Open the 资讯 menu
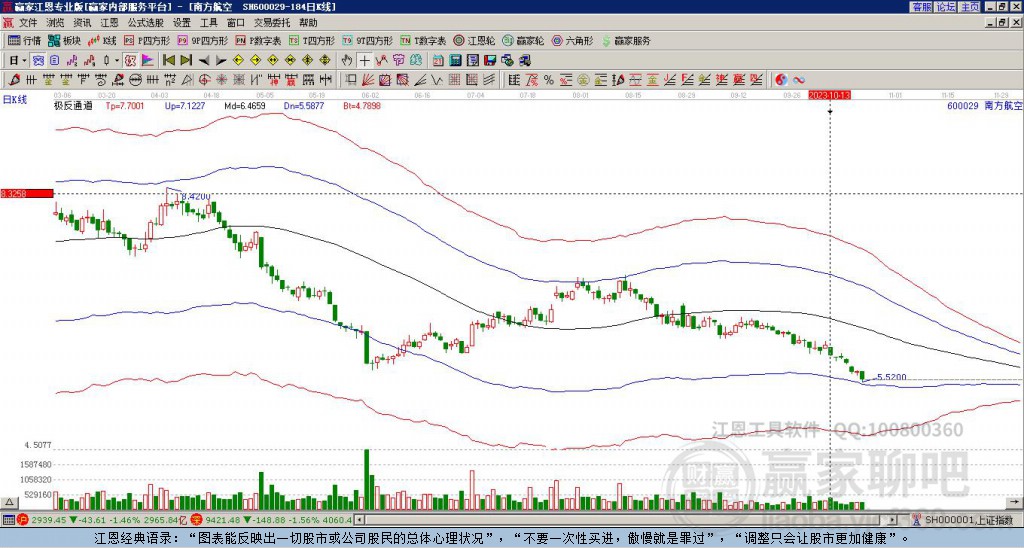The image size is (1024, 548). (82, 23)
